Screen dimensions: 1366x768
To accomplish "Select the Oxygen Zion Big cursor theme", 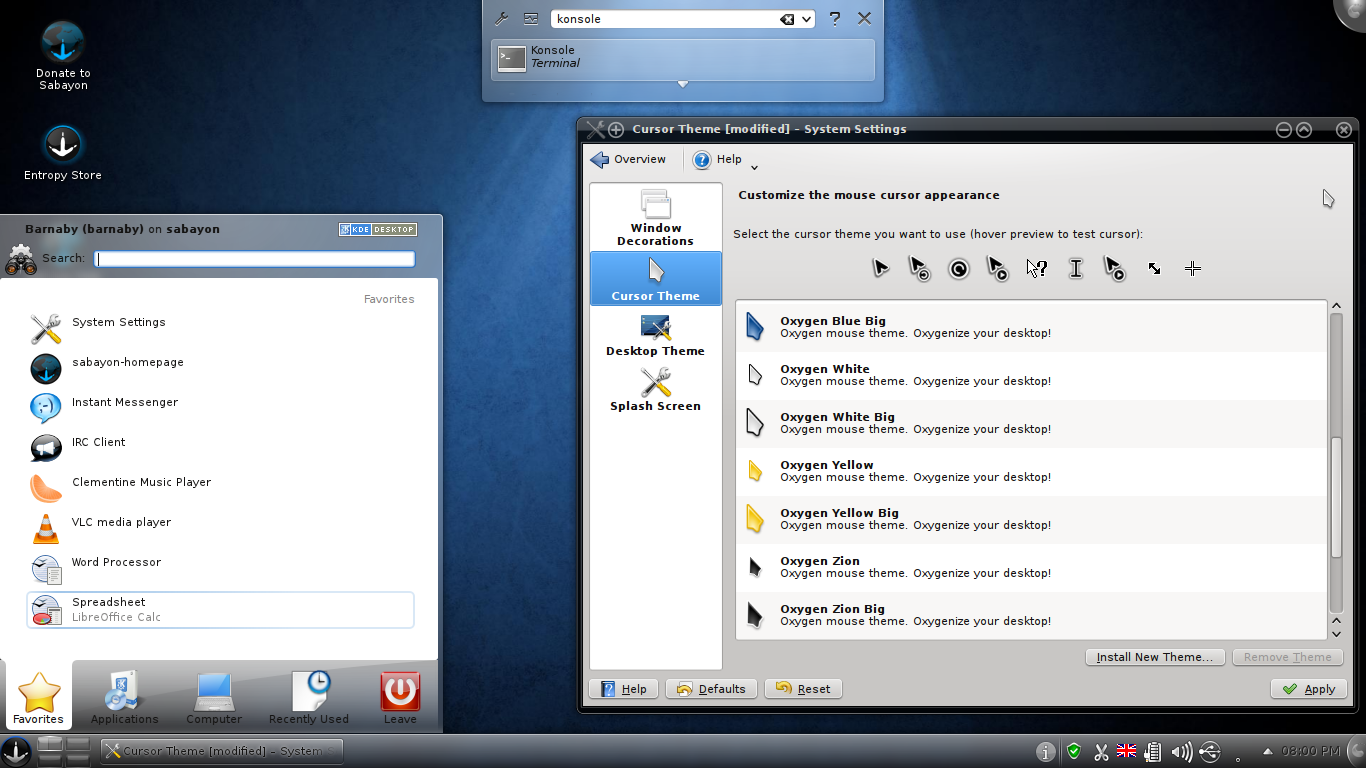I will [1031, 615].
